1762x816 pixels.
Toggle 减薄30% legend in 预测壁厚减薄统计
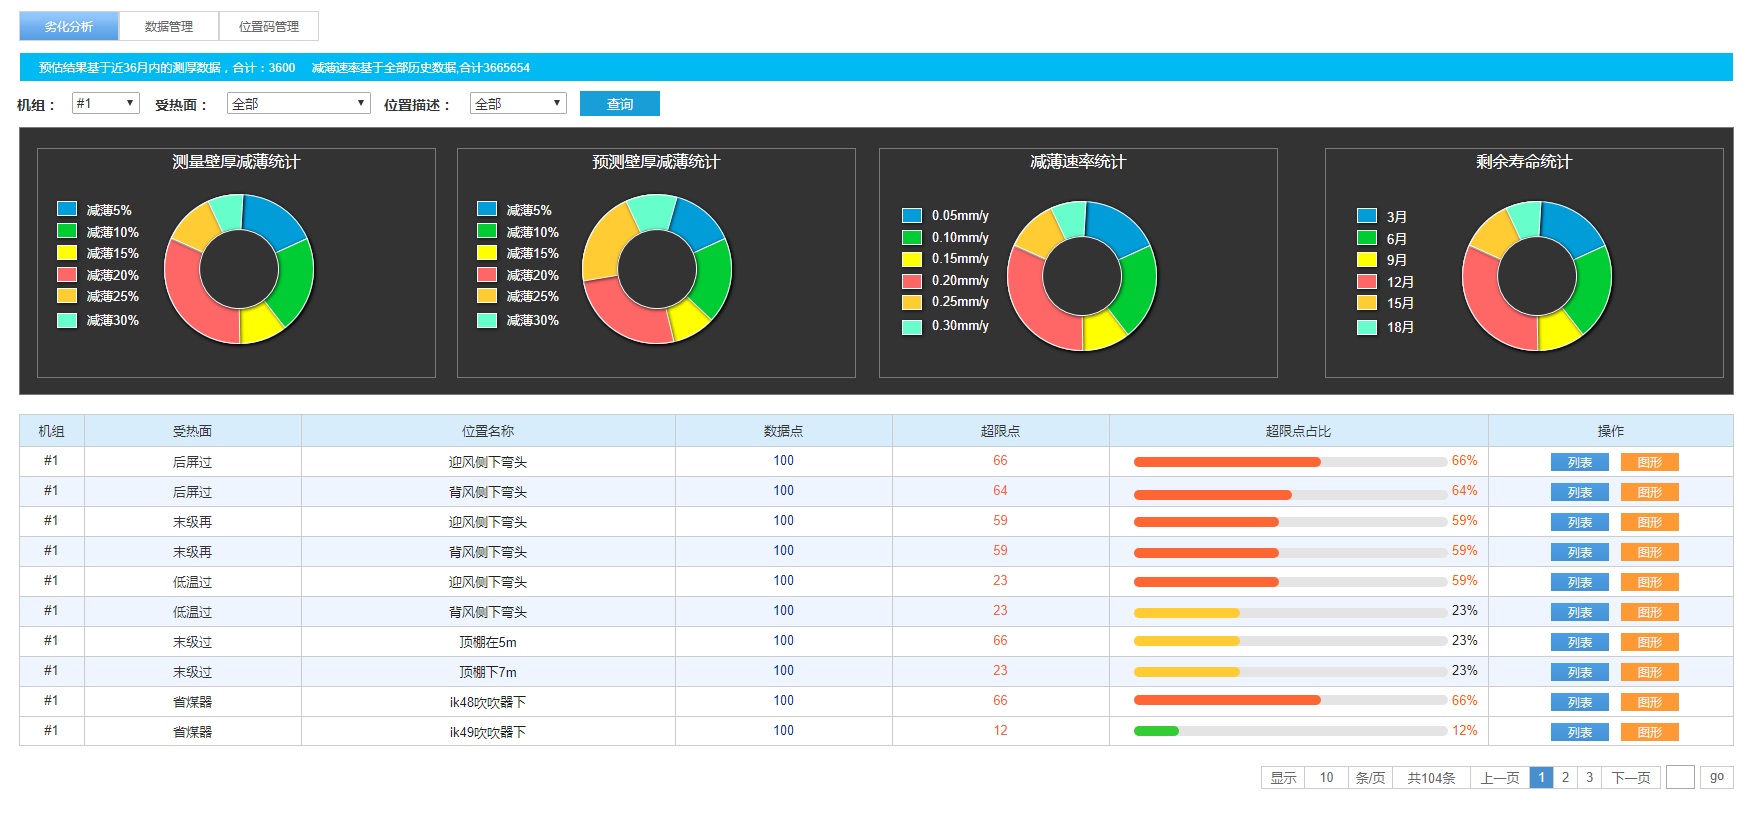coord(518,320)
